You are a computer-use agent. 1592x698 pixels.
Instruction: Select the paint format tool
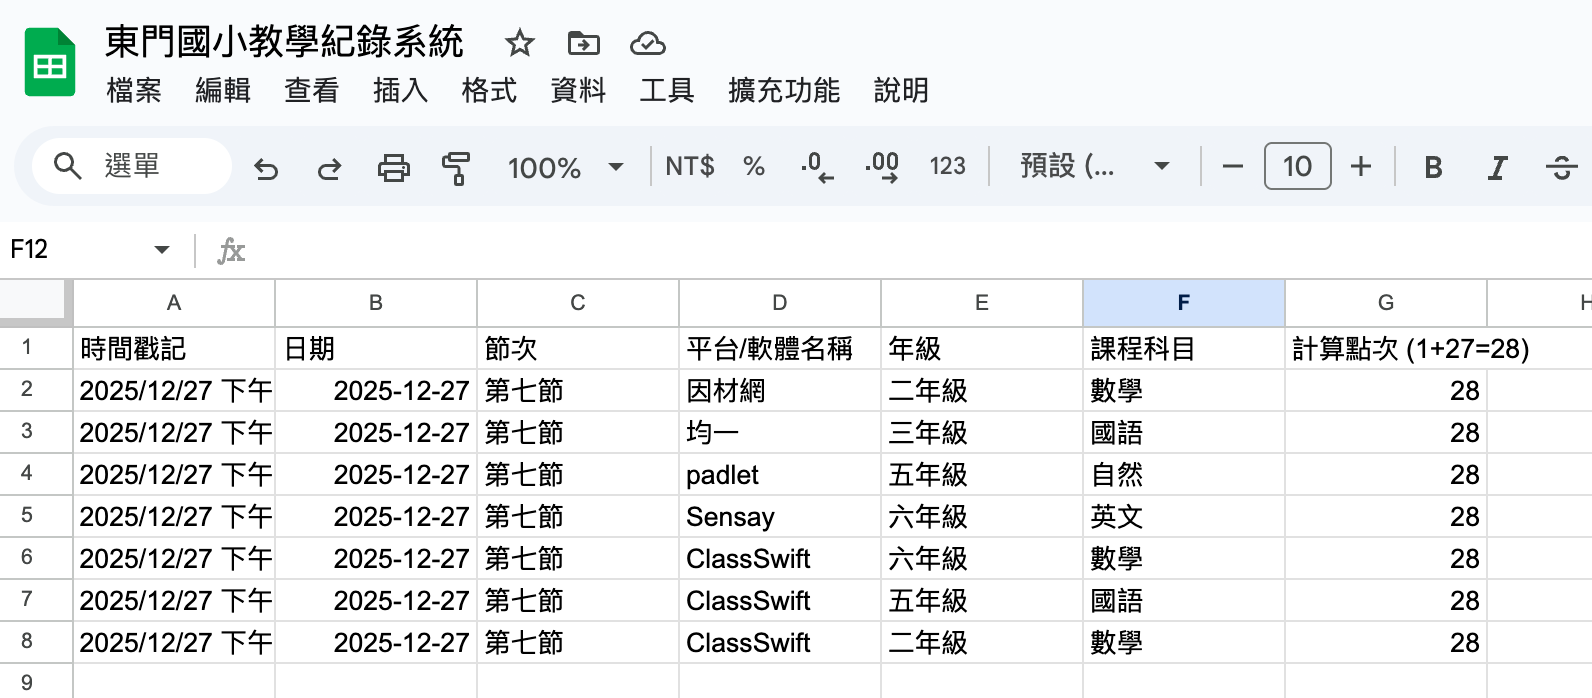[456, 167]
